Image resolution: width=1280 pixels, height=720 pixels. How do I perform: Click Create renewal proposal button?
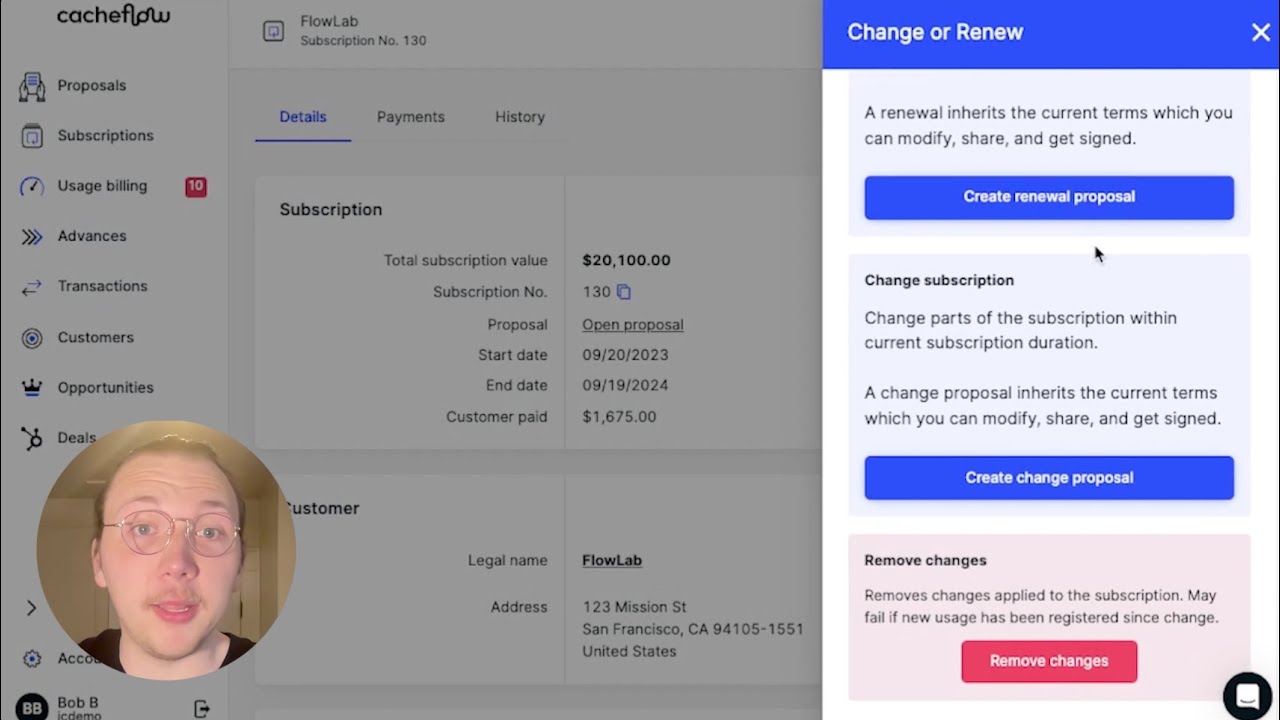click(x=1049, y=197)
